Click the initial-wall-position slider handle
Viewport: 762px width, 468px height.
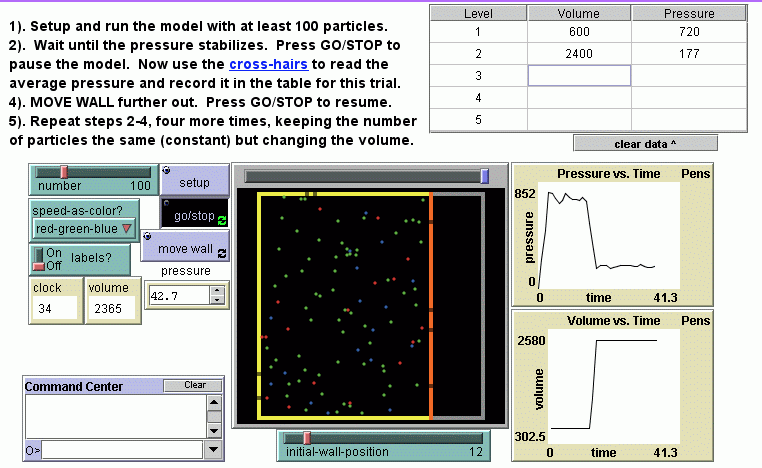(x=307, y=437)
